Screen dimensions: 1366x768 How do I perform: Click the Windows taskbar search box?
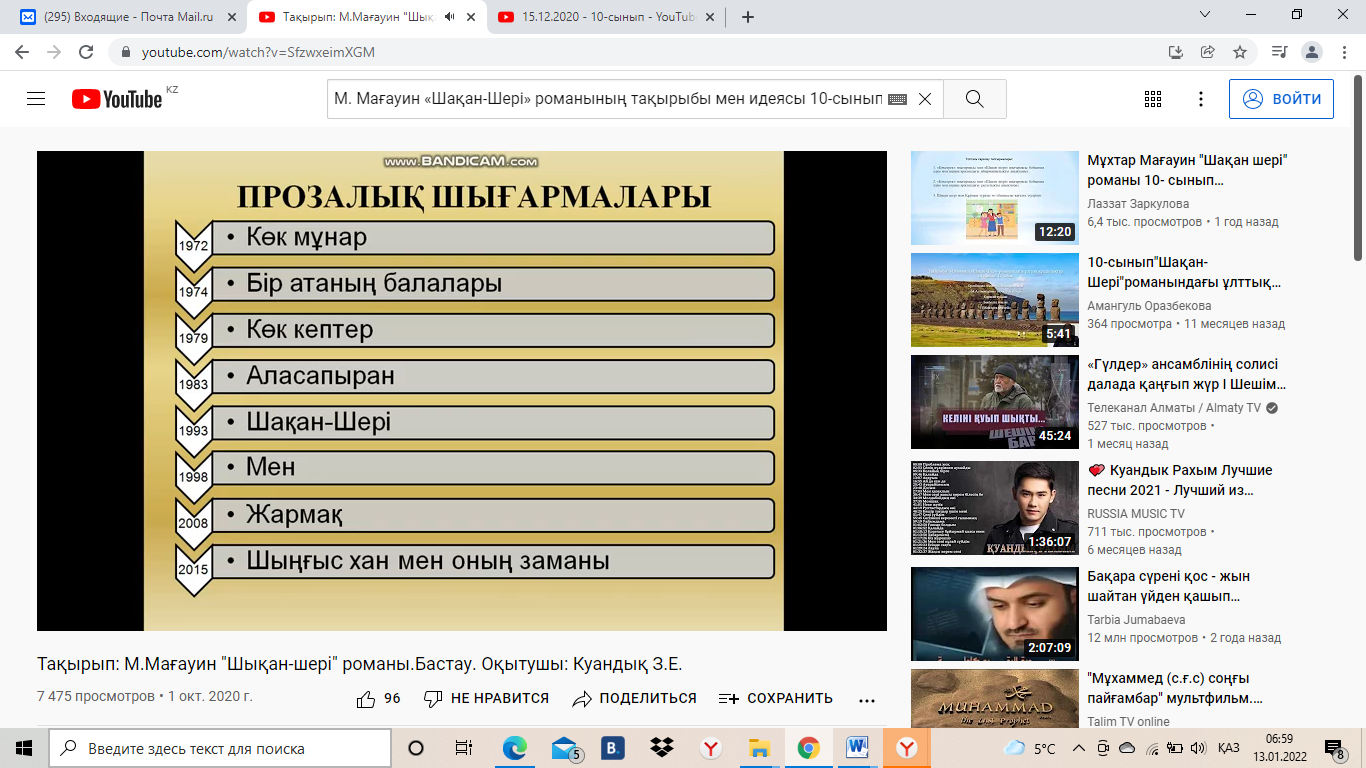point(220,748)
